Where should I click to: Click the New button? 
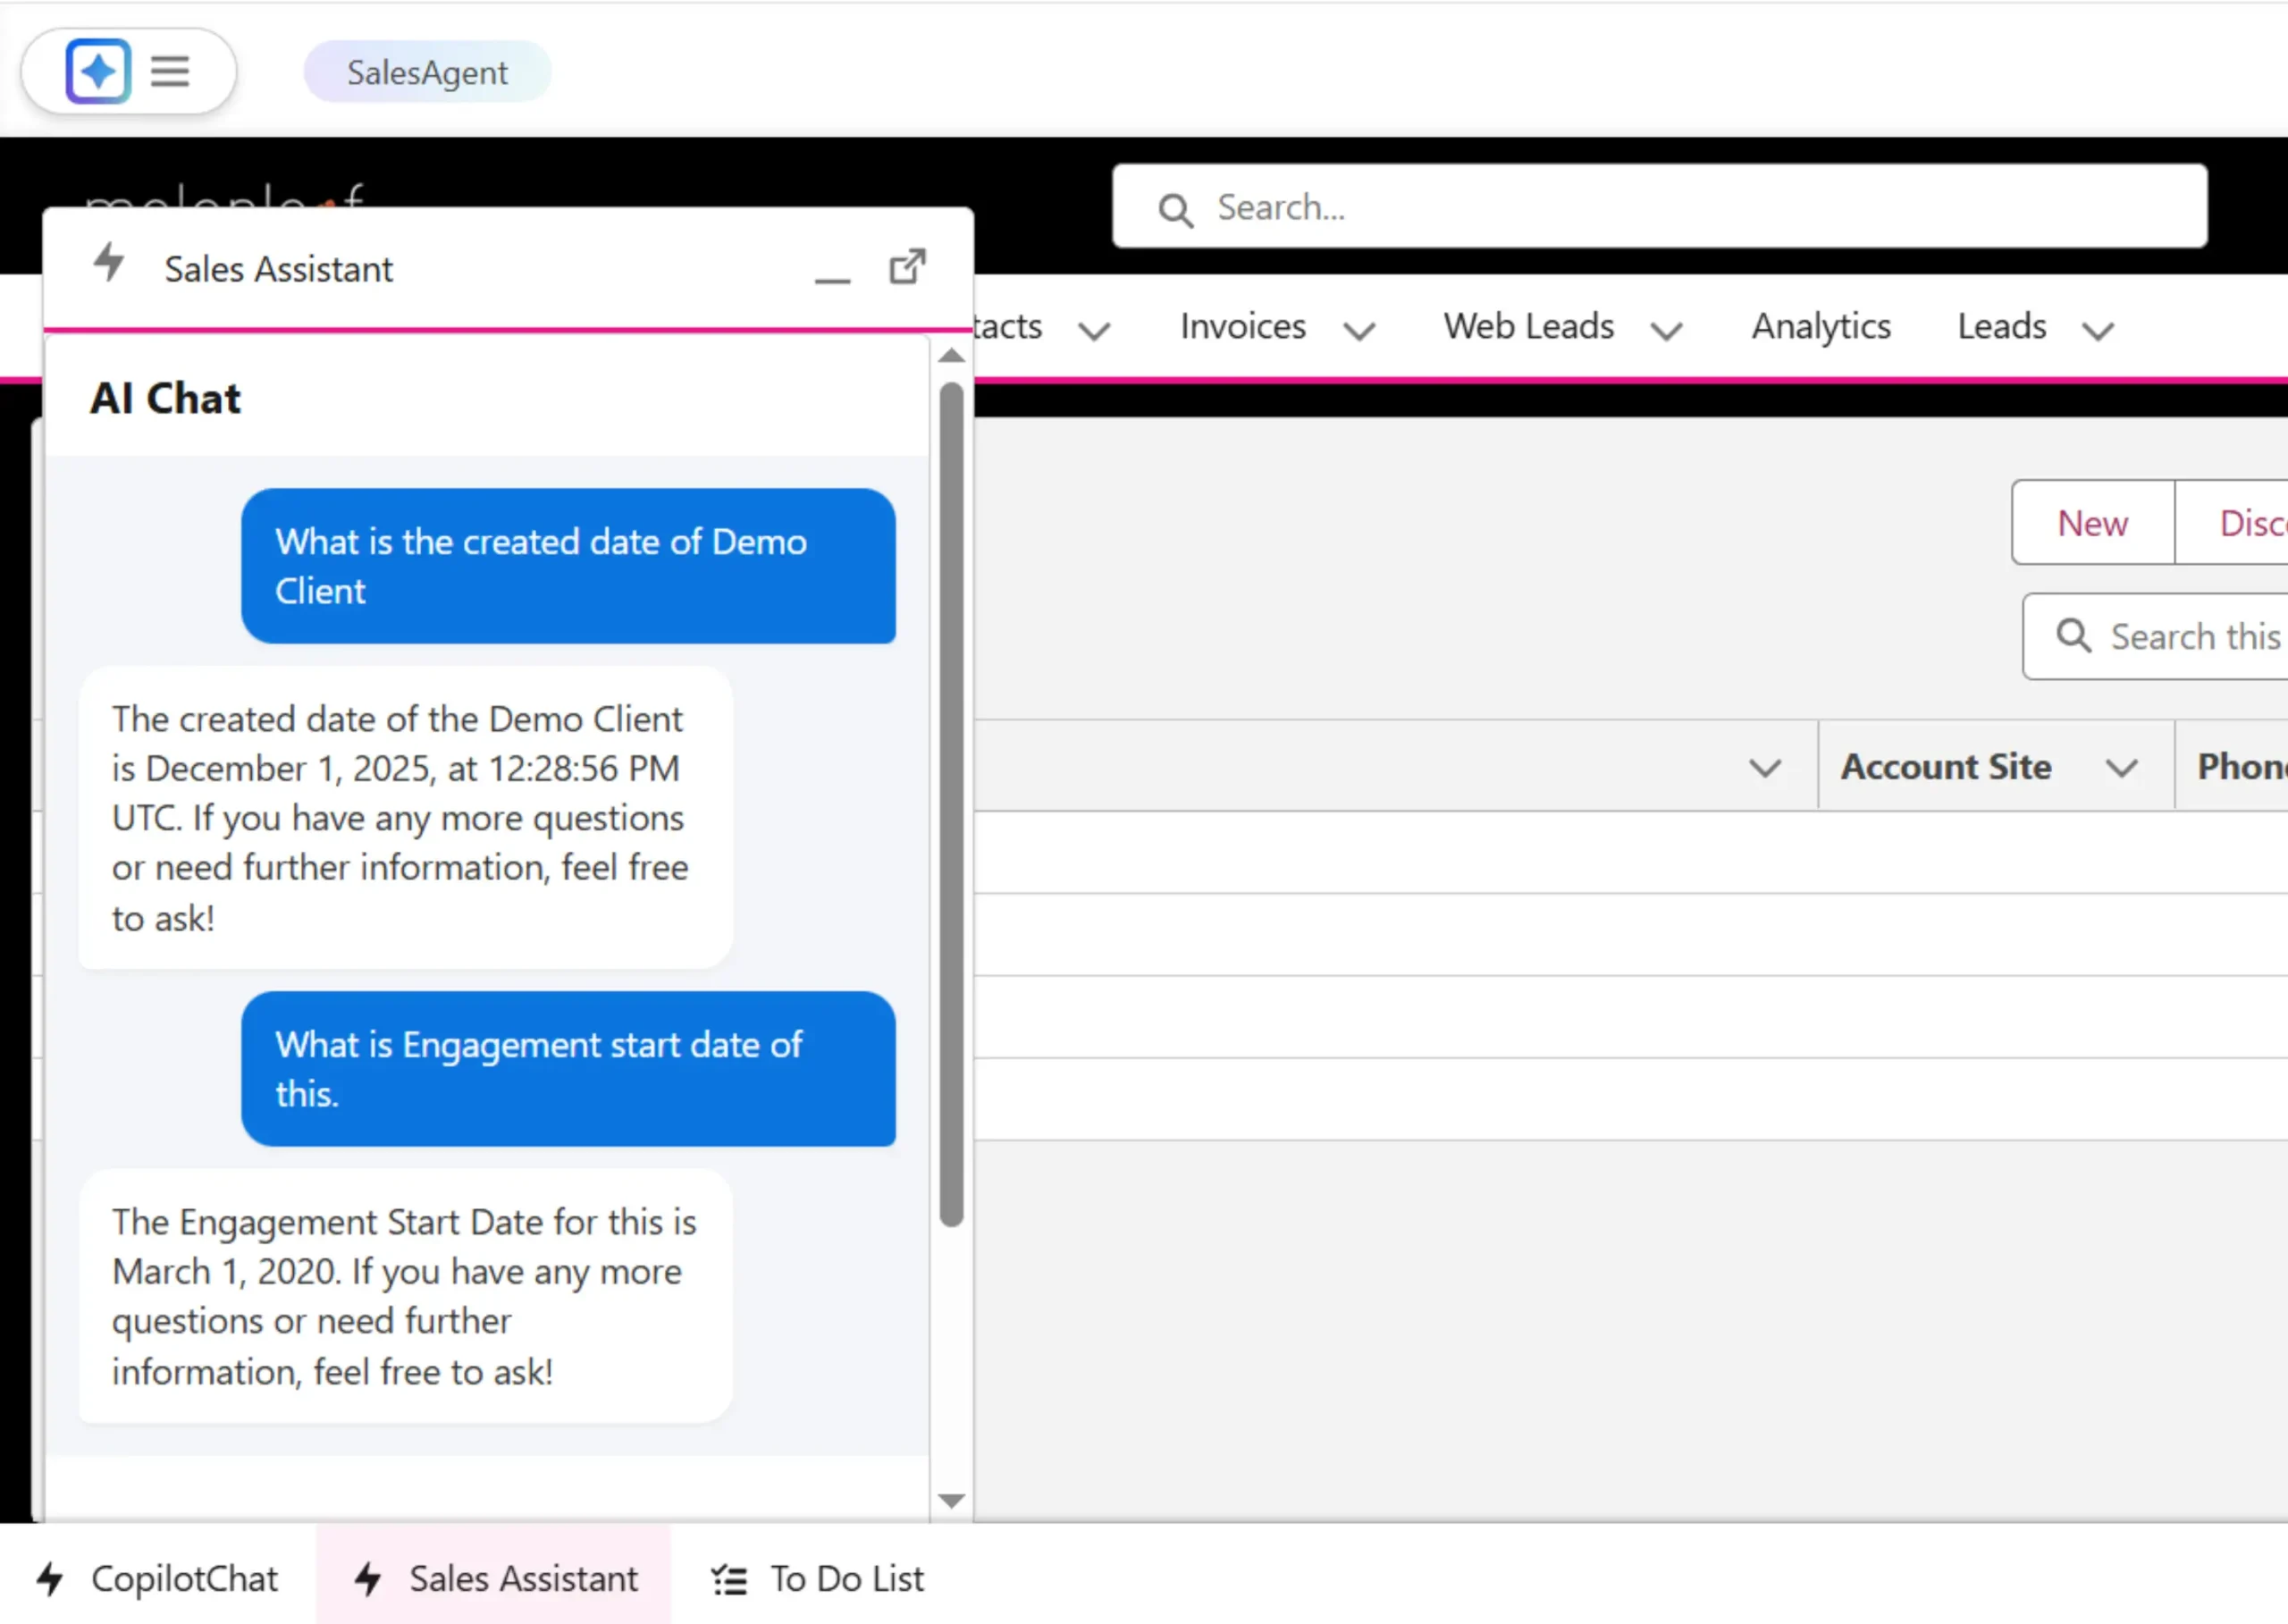[2092, 522]
